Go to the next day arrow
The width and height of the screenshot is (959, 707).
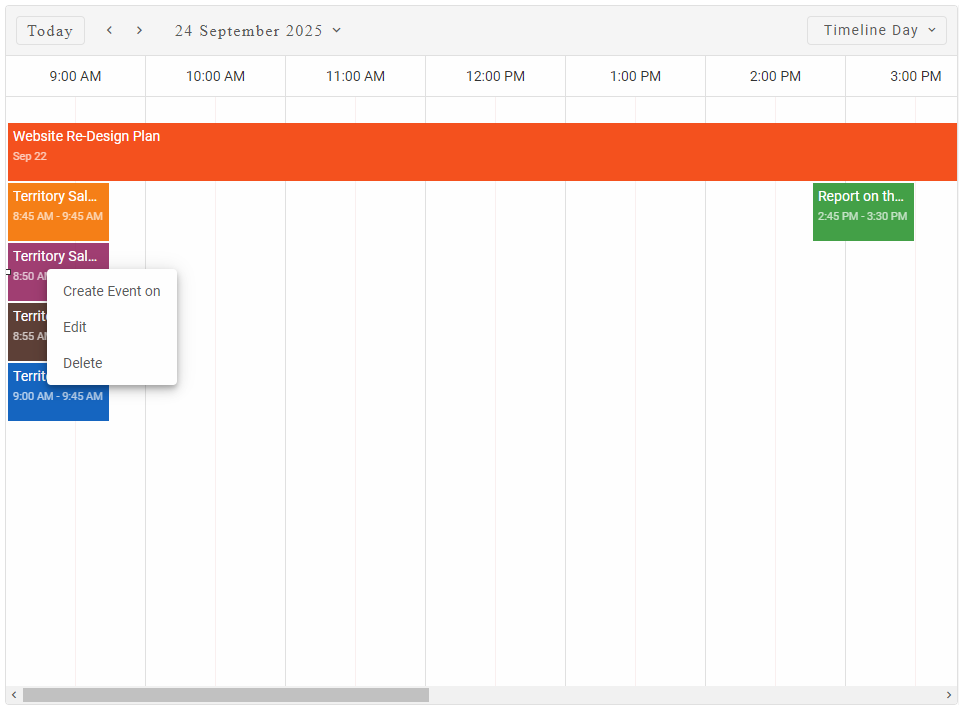click(140, 31)
